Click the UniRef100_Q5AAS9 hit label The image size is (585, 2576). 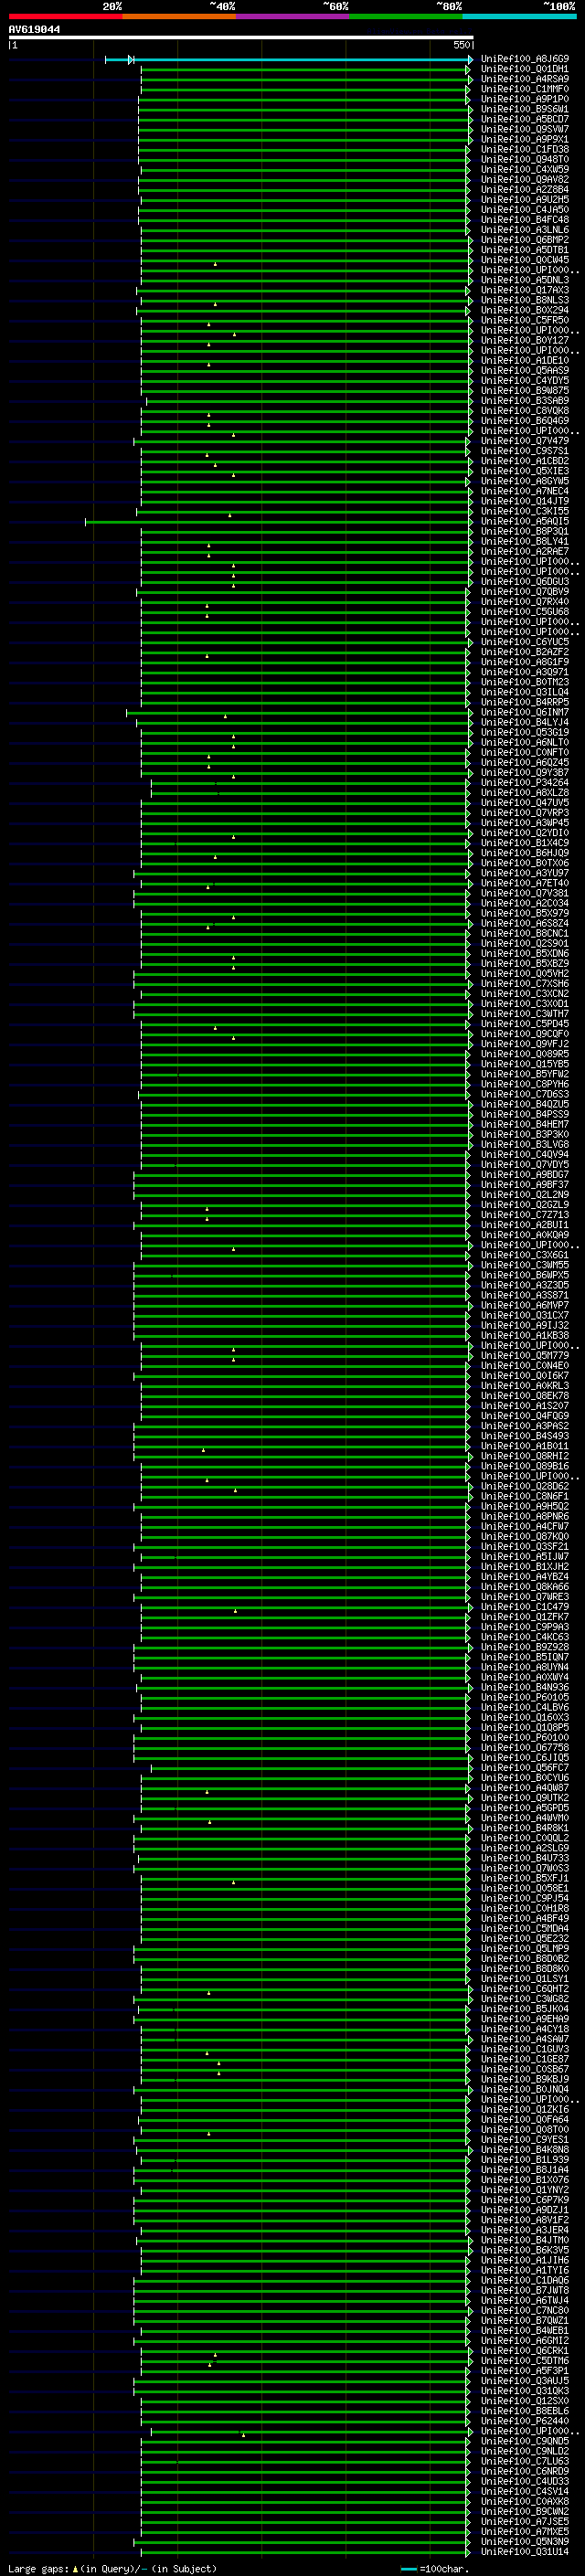pyautogui.click(x=525, y=370)
